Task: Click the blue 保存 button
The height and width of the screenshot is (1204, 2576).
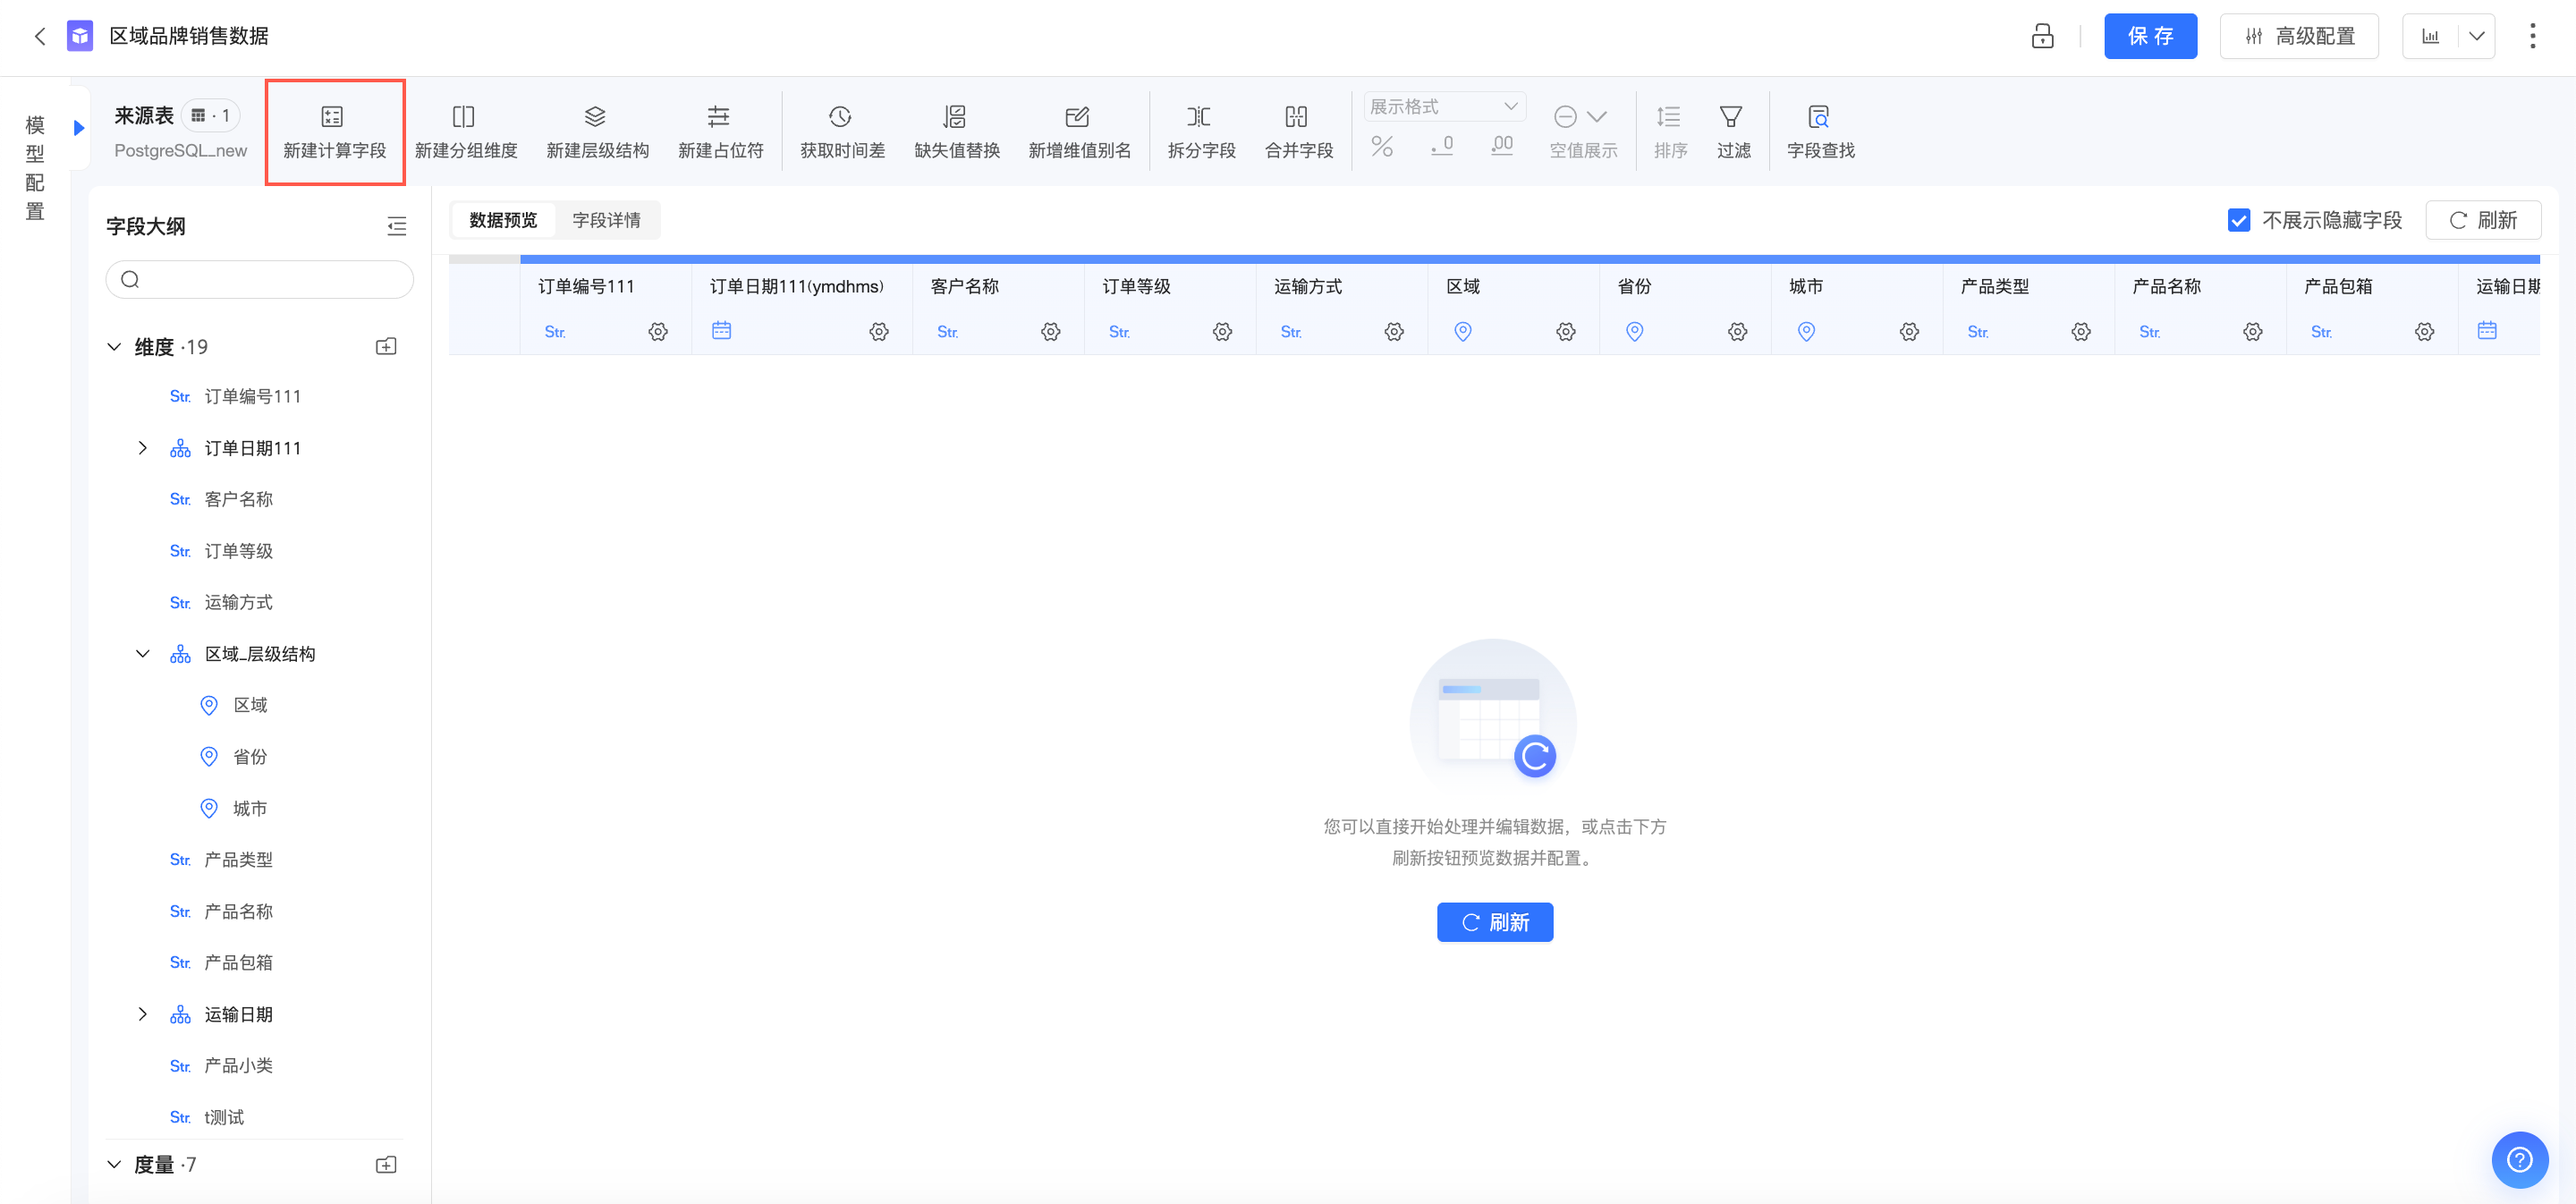Action: 2150,36
